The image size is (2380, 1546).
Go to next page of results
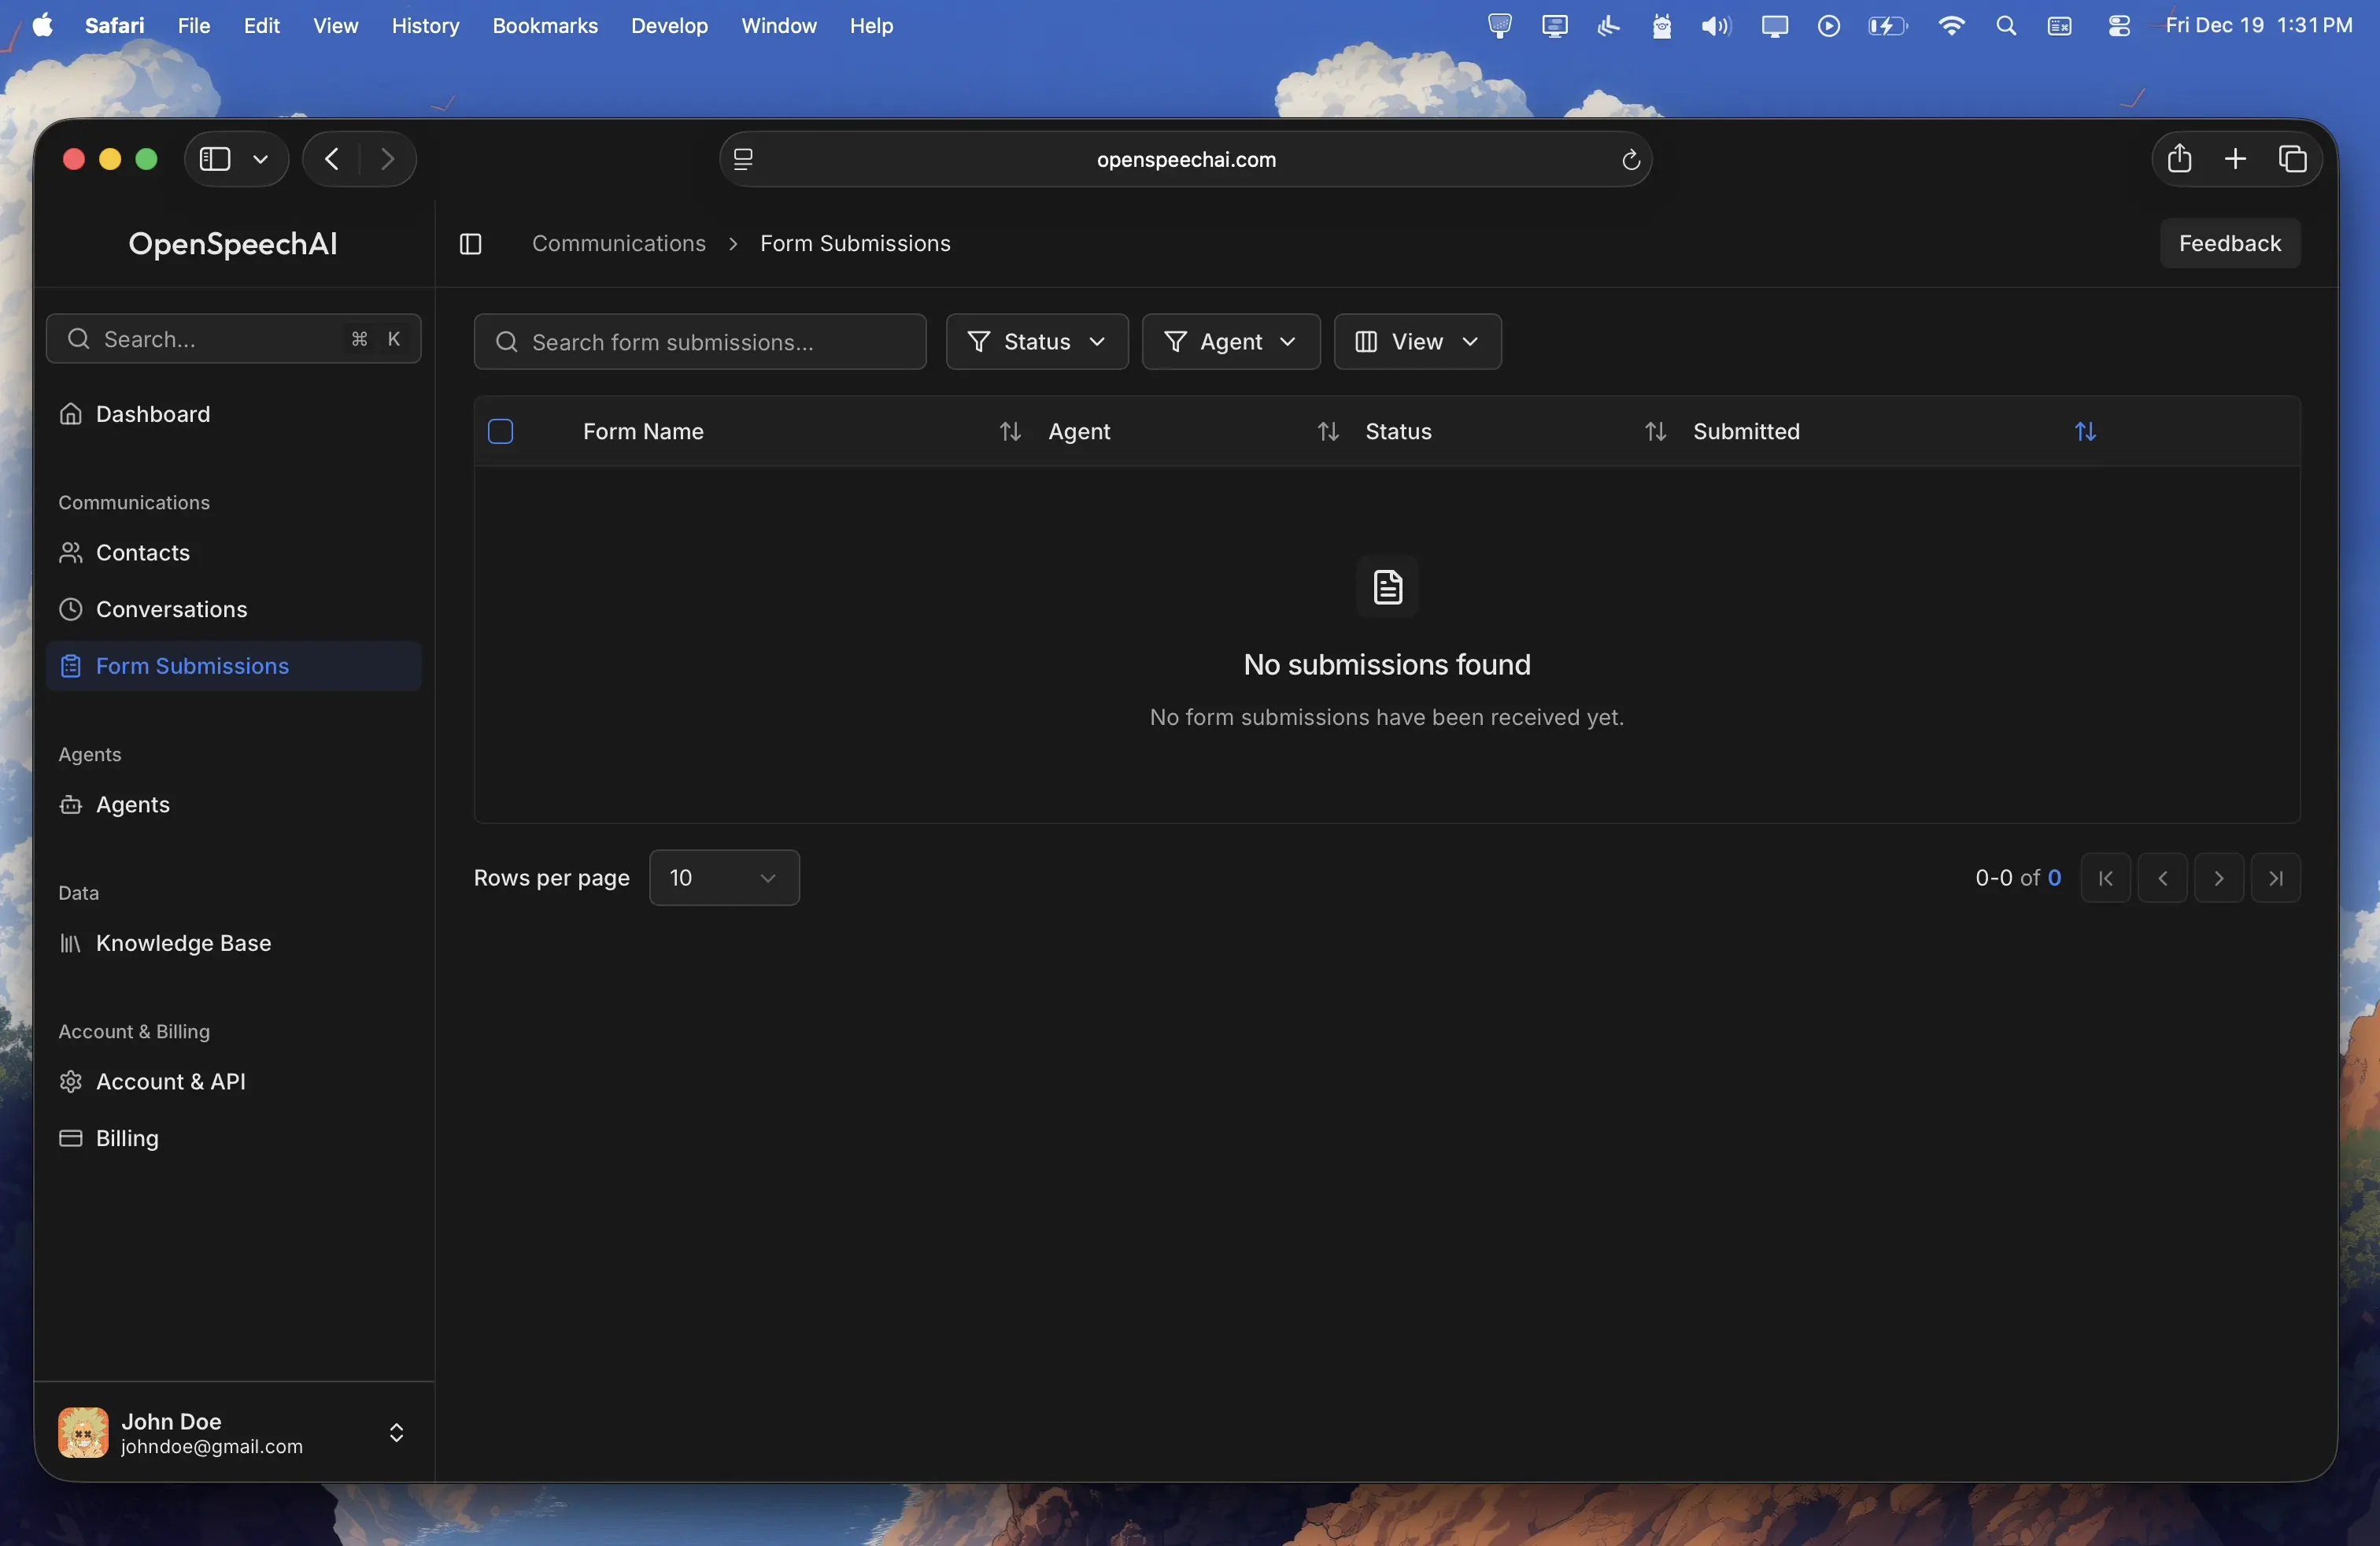pos(2219,878)
